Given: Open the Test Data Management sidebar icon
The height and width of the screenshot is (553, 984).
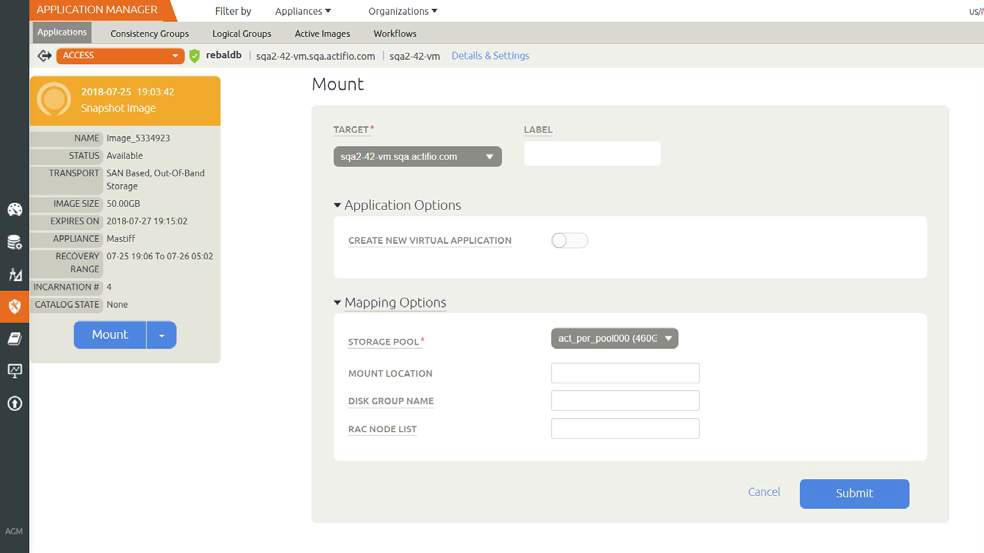Looking at the screenshot, I should [x=14, y=274].
